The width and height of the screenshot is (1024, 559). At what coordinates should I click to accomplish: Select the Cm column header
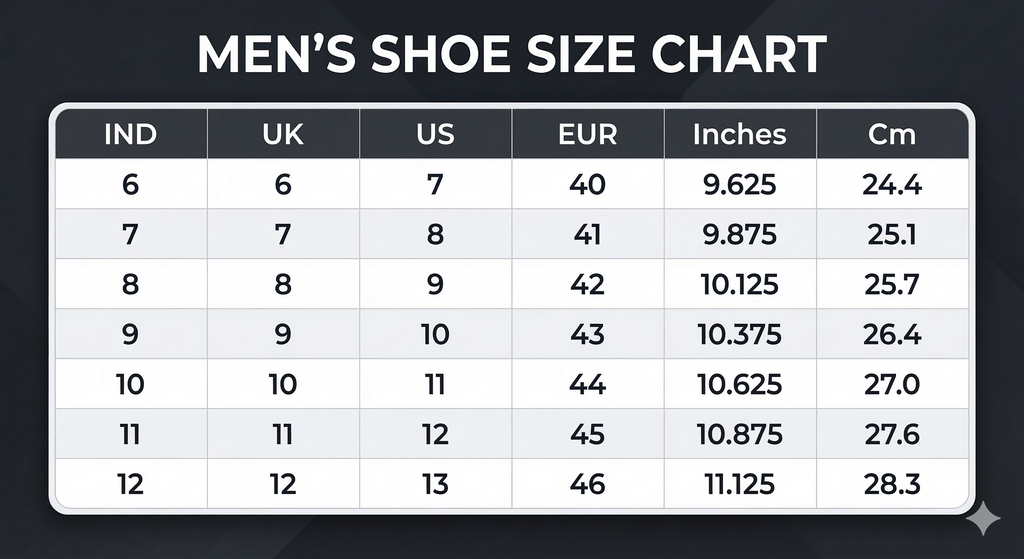(x=892, y=135)
